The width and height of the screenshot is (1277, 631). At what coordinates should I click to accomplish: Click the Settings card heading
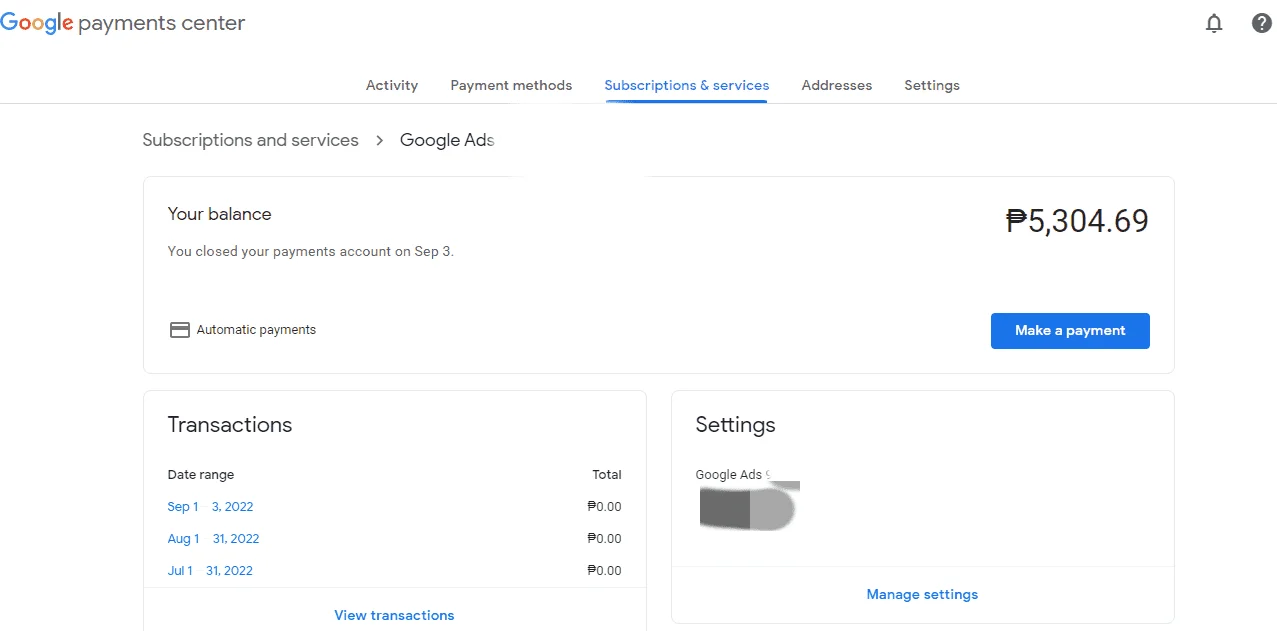tap(735, 425)
